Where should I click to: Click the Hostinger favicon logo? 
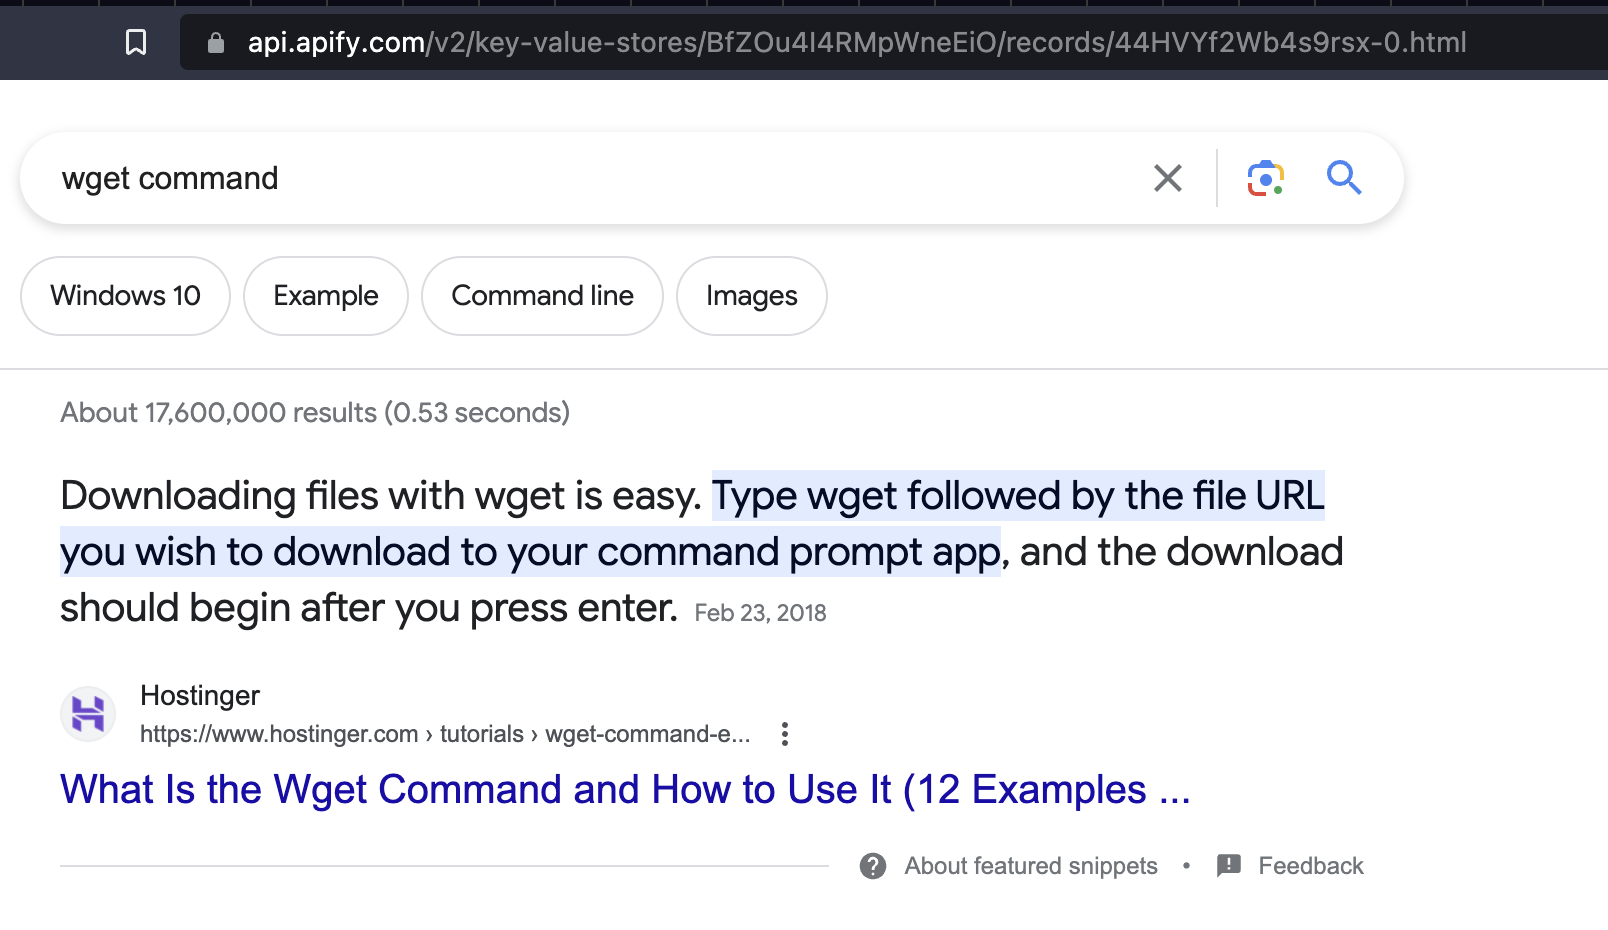(88, 714)
